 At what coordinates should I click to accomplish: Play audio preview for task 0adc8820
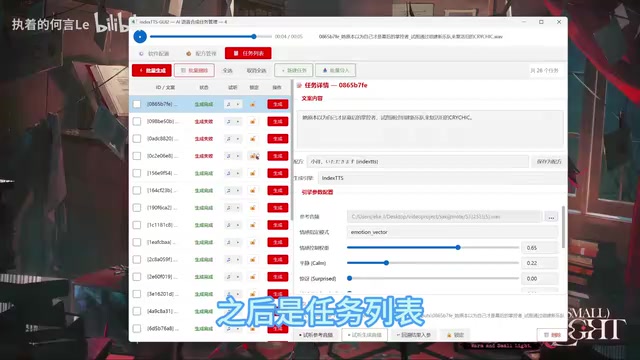coord(229,139)
